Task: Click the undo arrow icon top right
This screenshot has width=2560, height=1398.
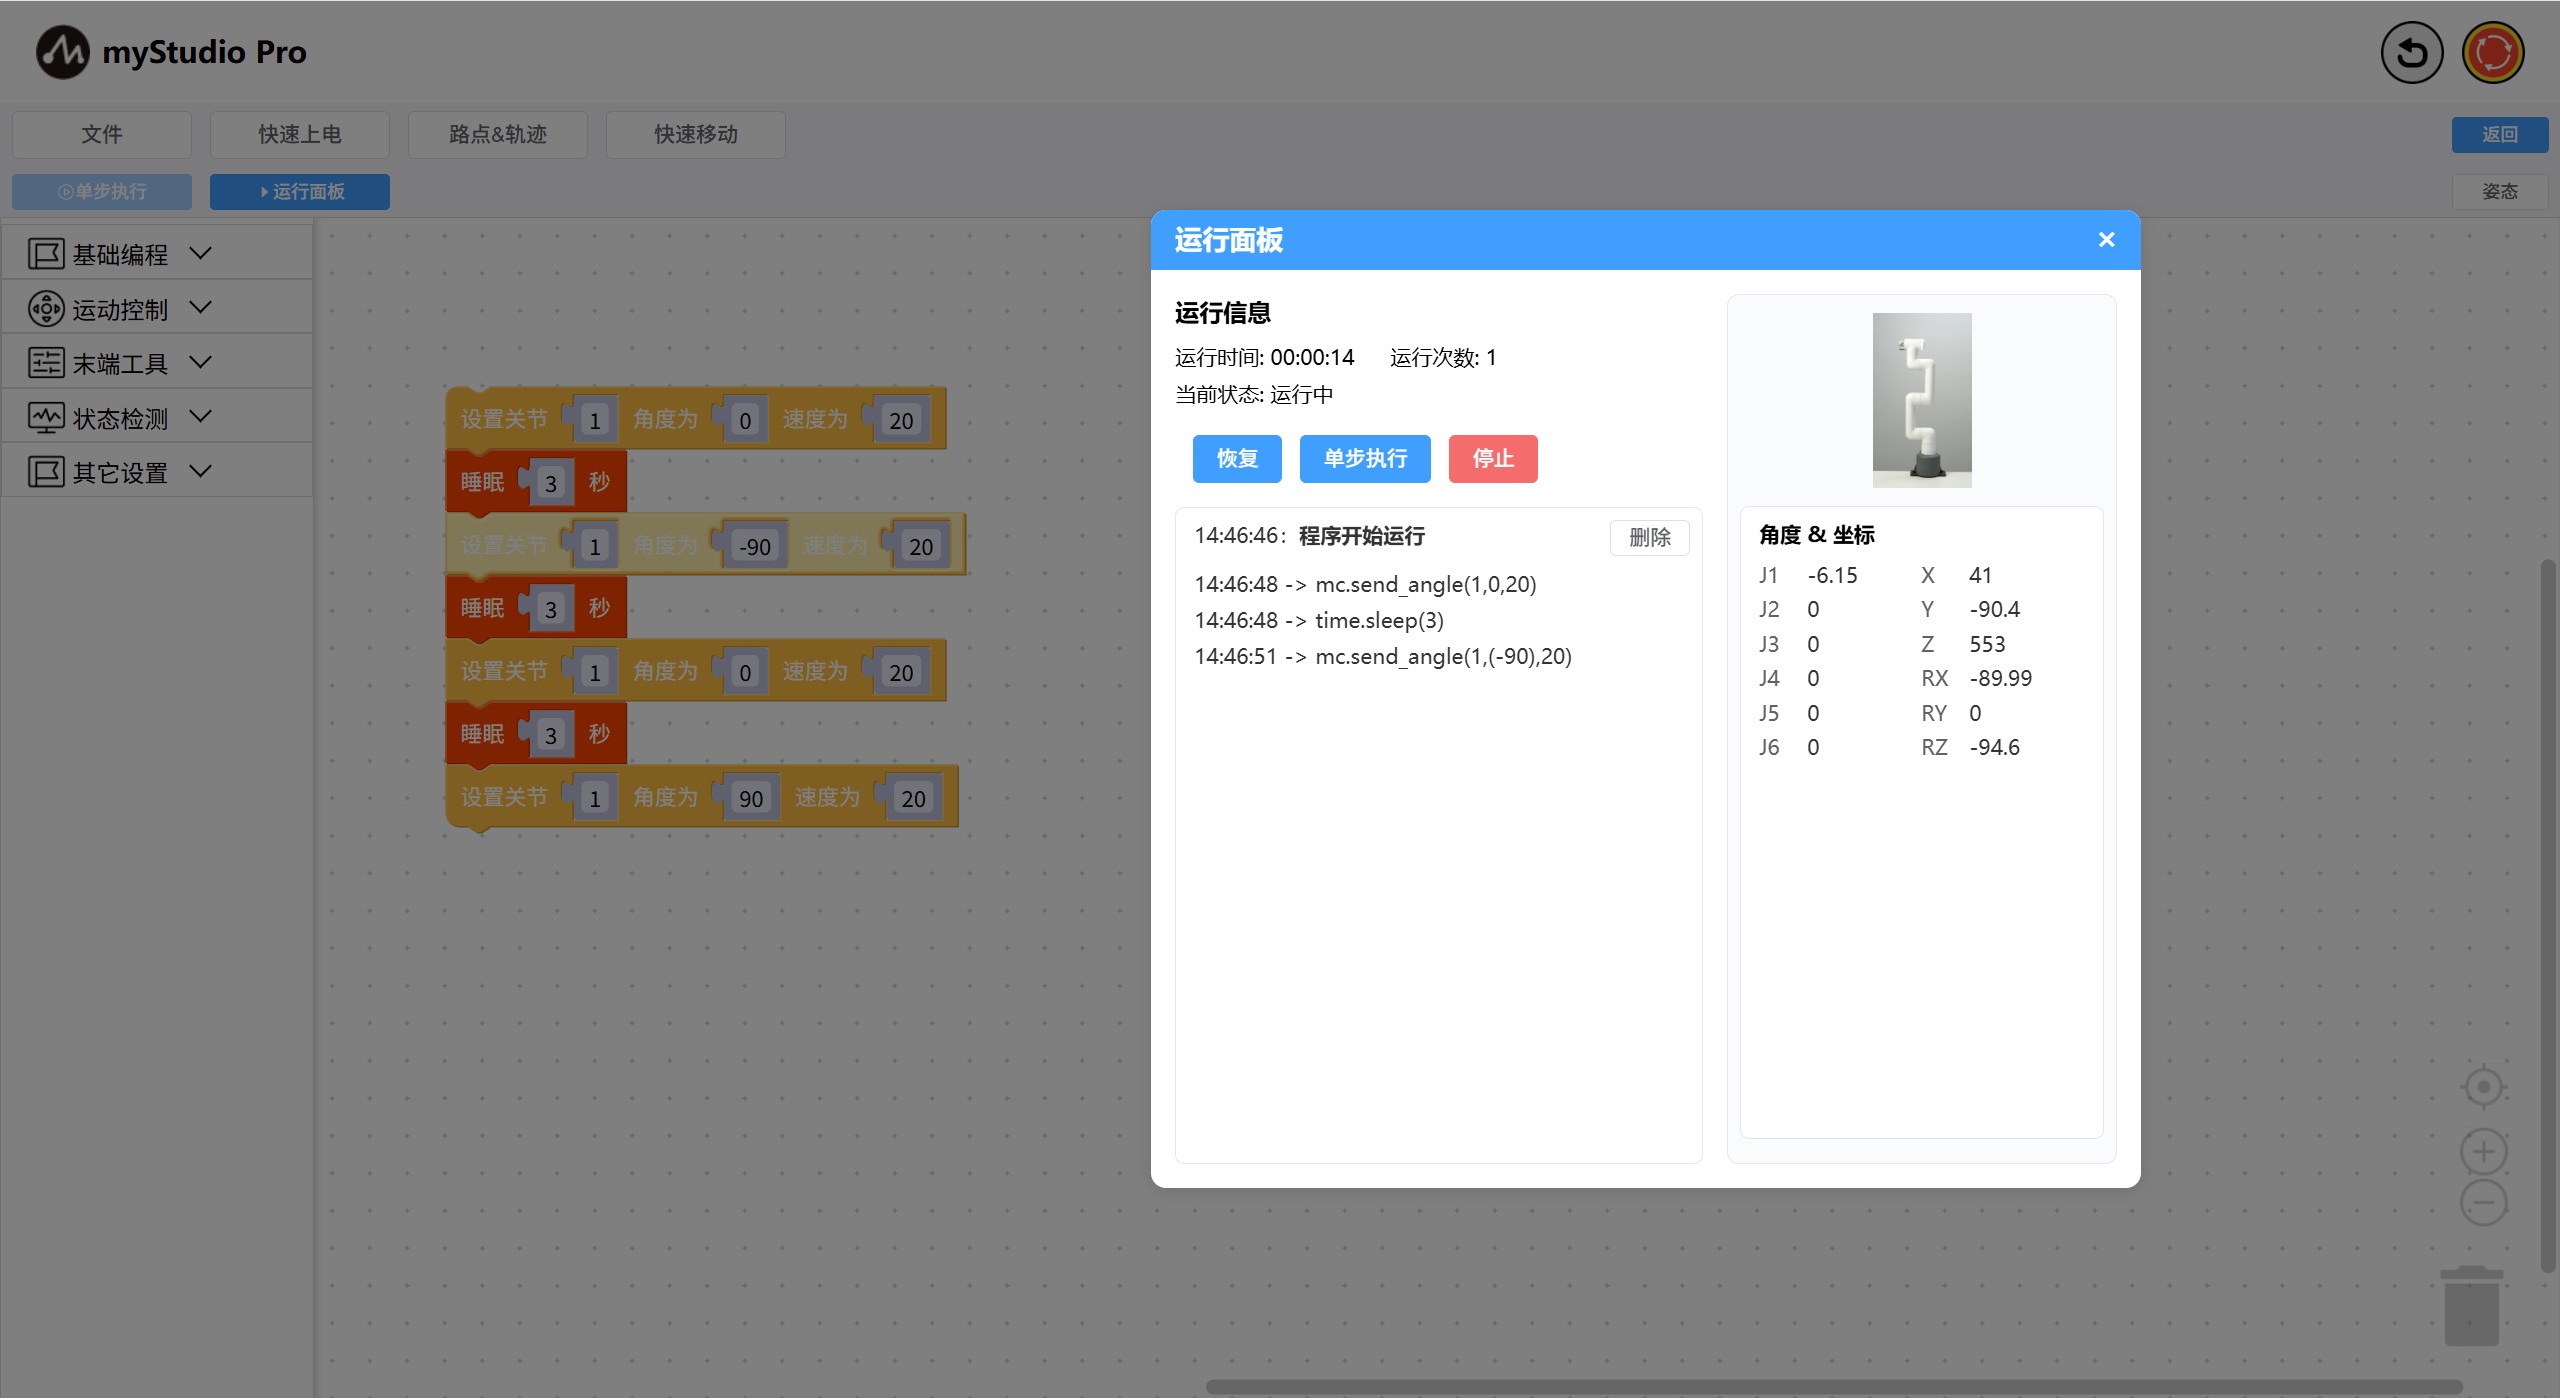Action: [x=2411, y=52]
